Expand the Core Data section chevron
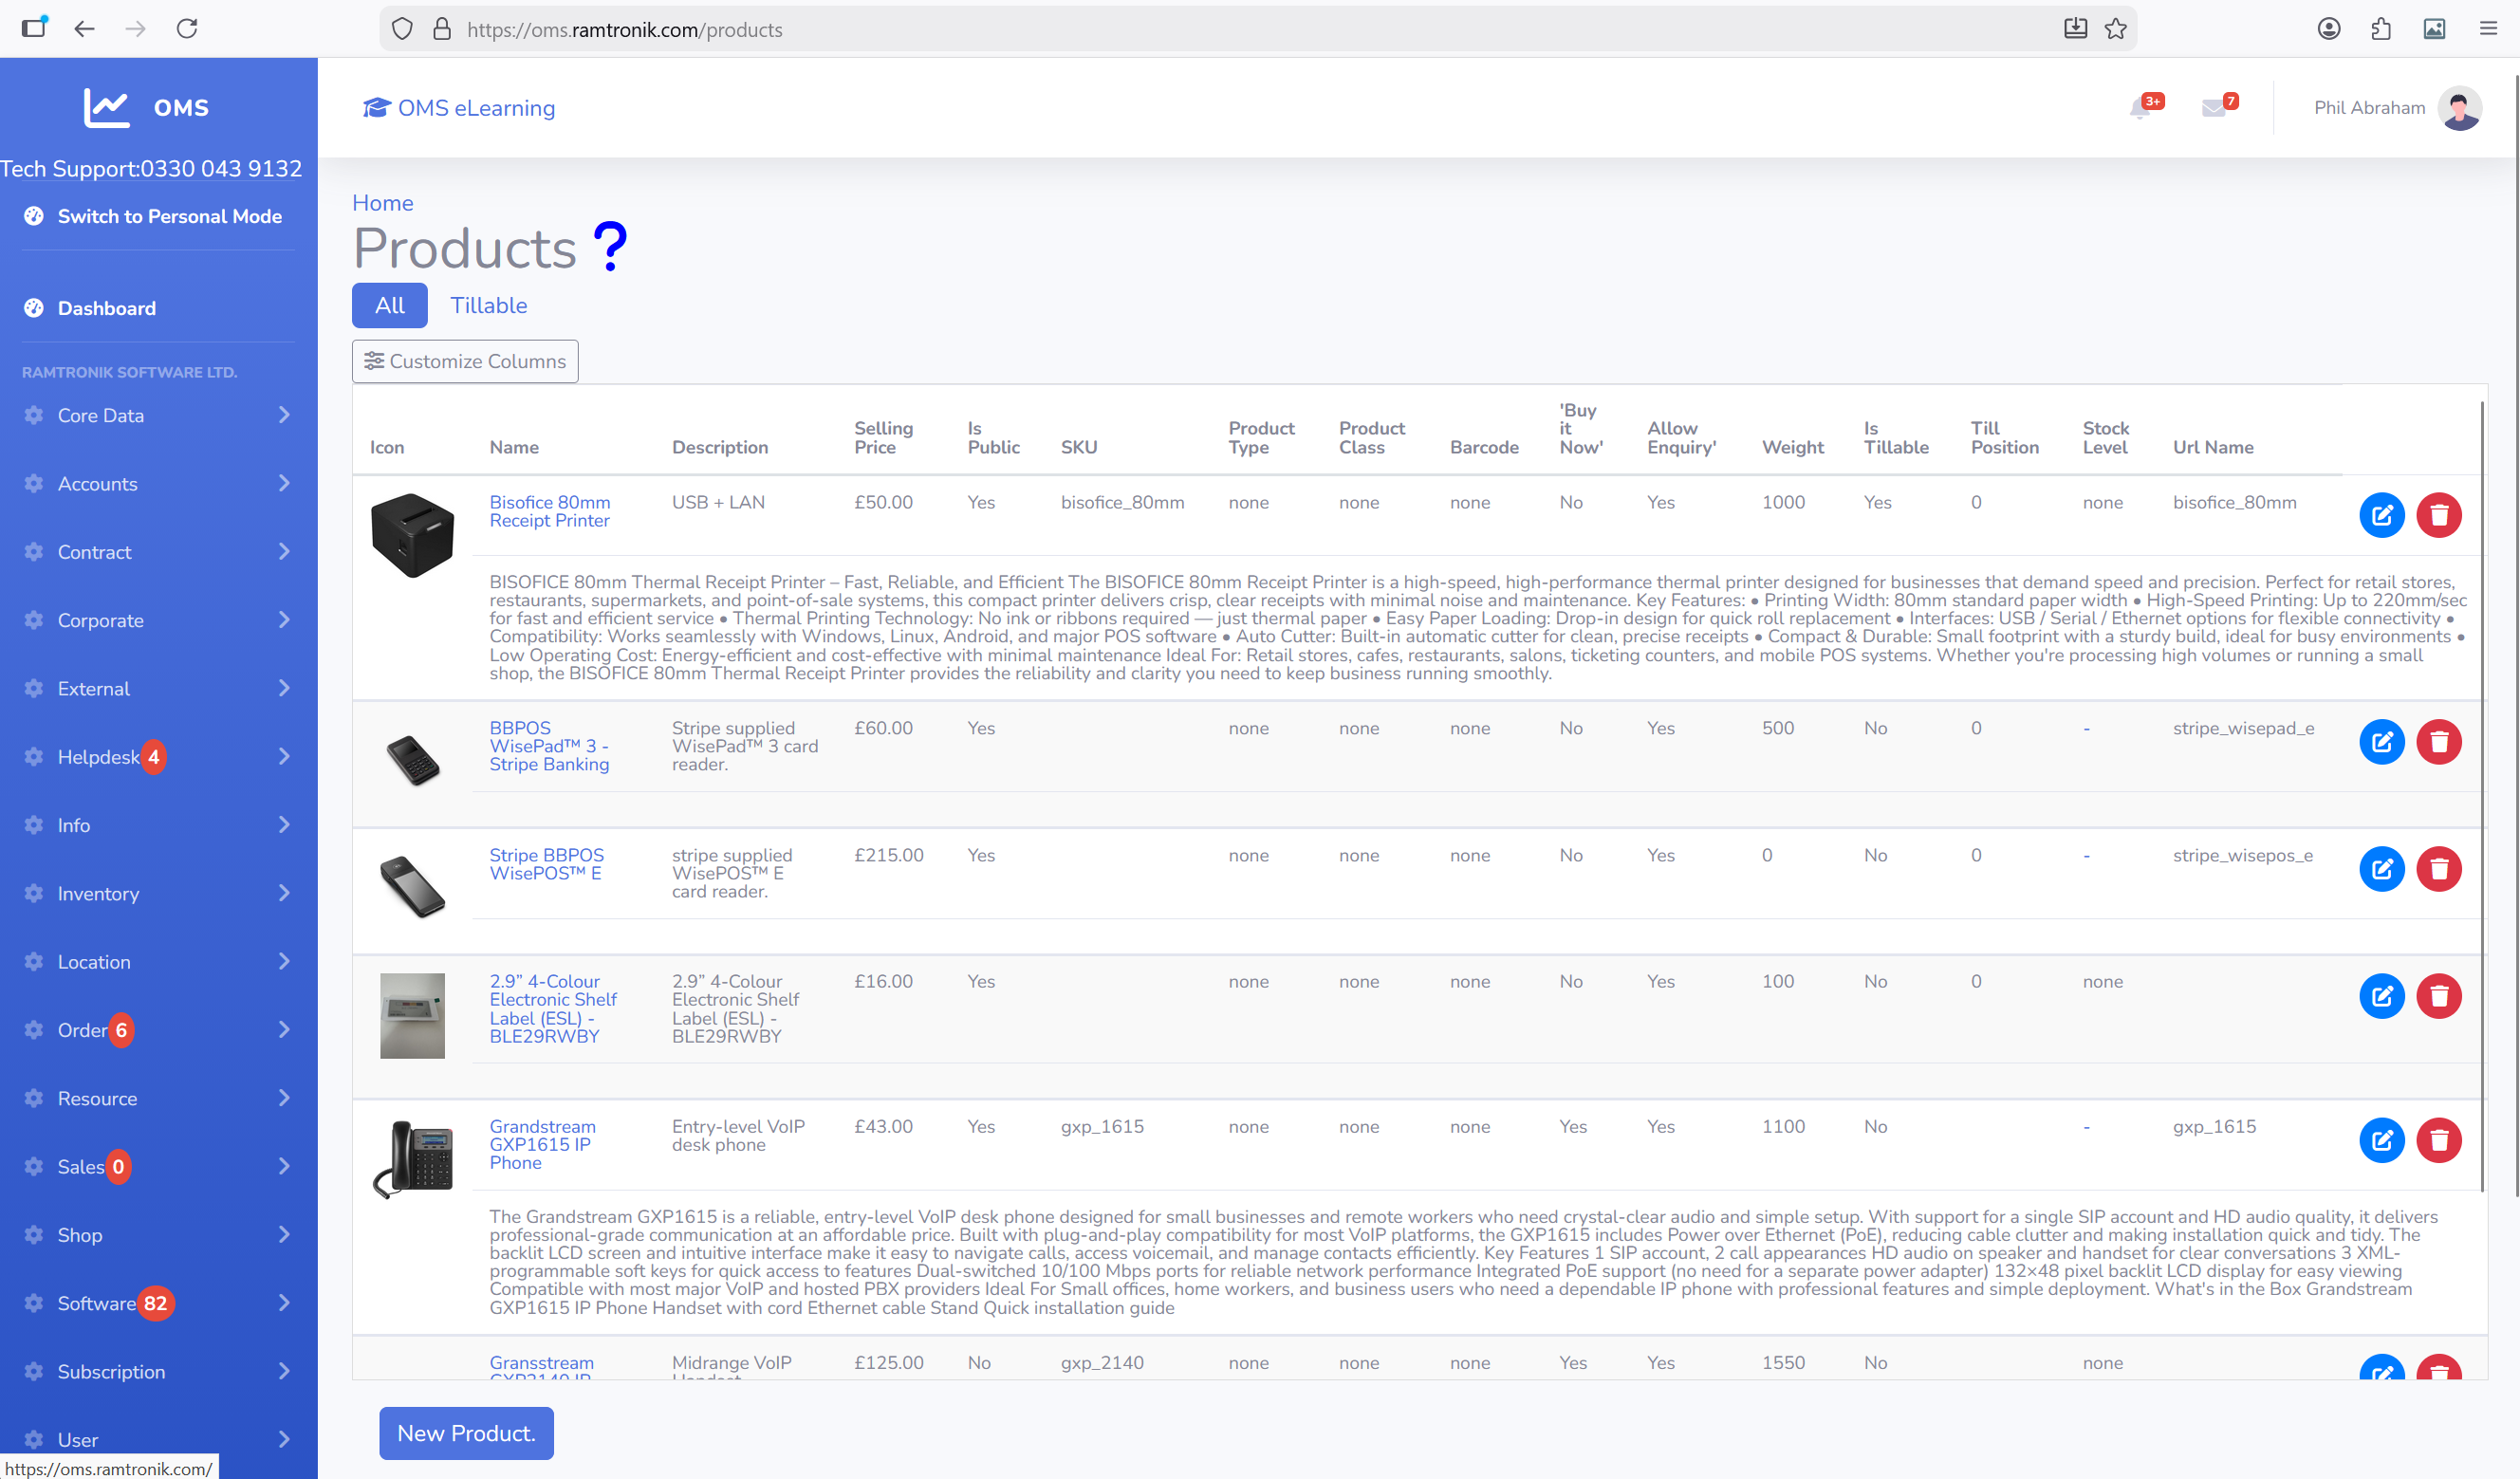Screen dimensions: 2520x1479 coord(286,415)
